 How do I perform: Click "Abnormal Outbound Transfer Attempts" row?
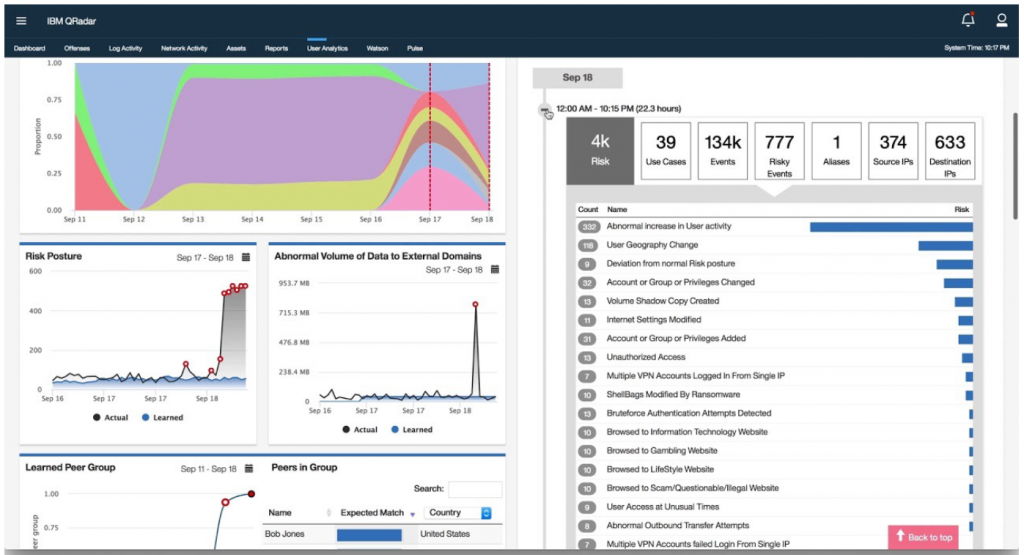coord(775,526)
